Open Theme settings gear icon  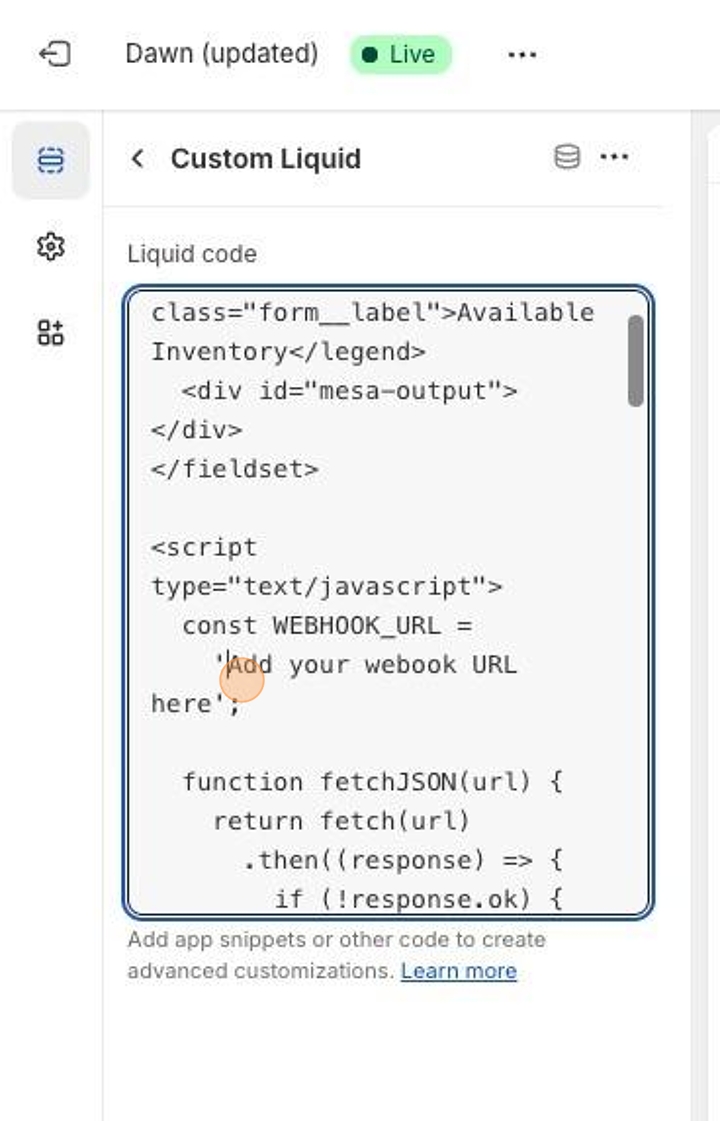(x=51, y=247)
